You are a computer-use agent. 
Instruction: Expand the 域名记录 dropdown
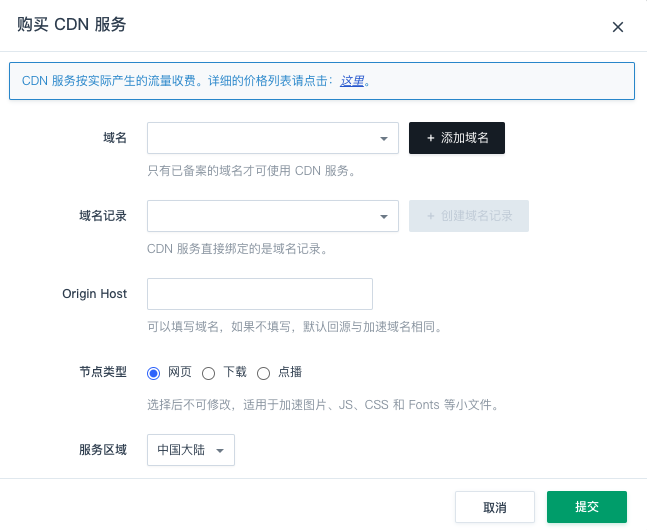273,216
